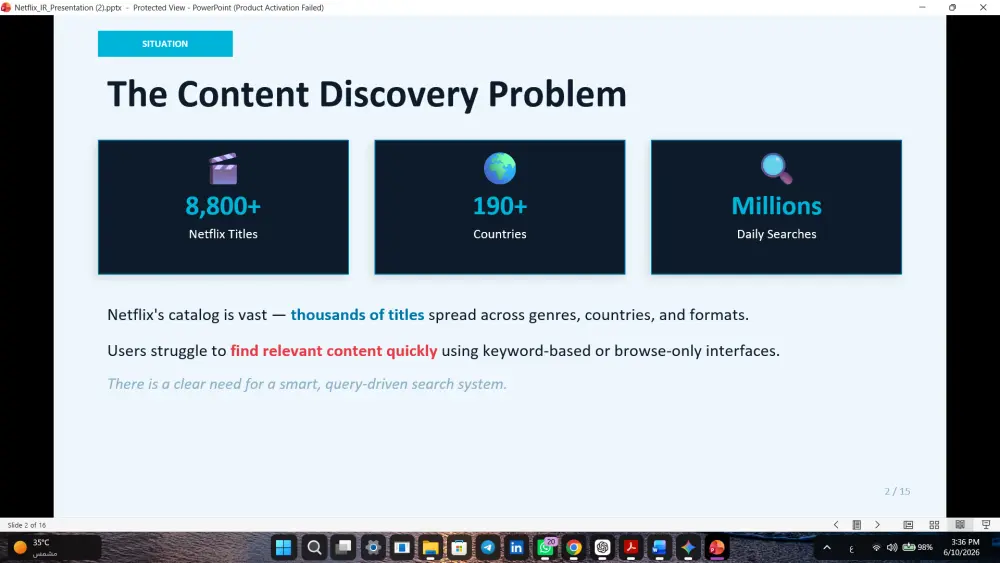Click the PowerPoint taskbar icon
Screen dimensions: 1000x563
click(x=717, y=547)
